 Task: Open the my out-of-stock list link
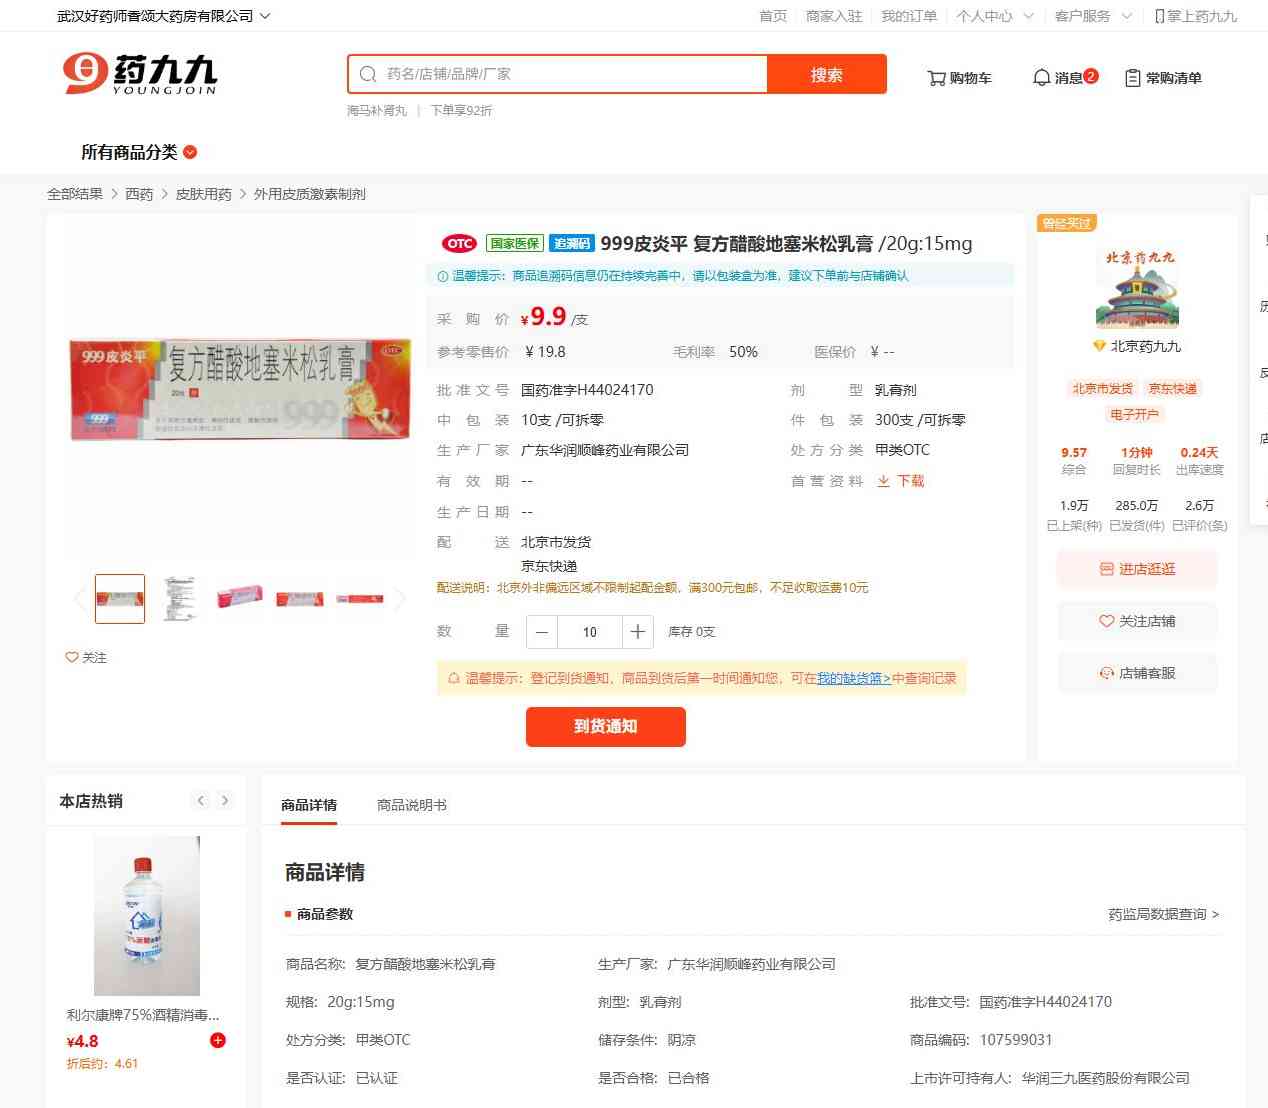854,678
